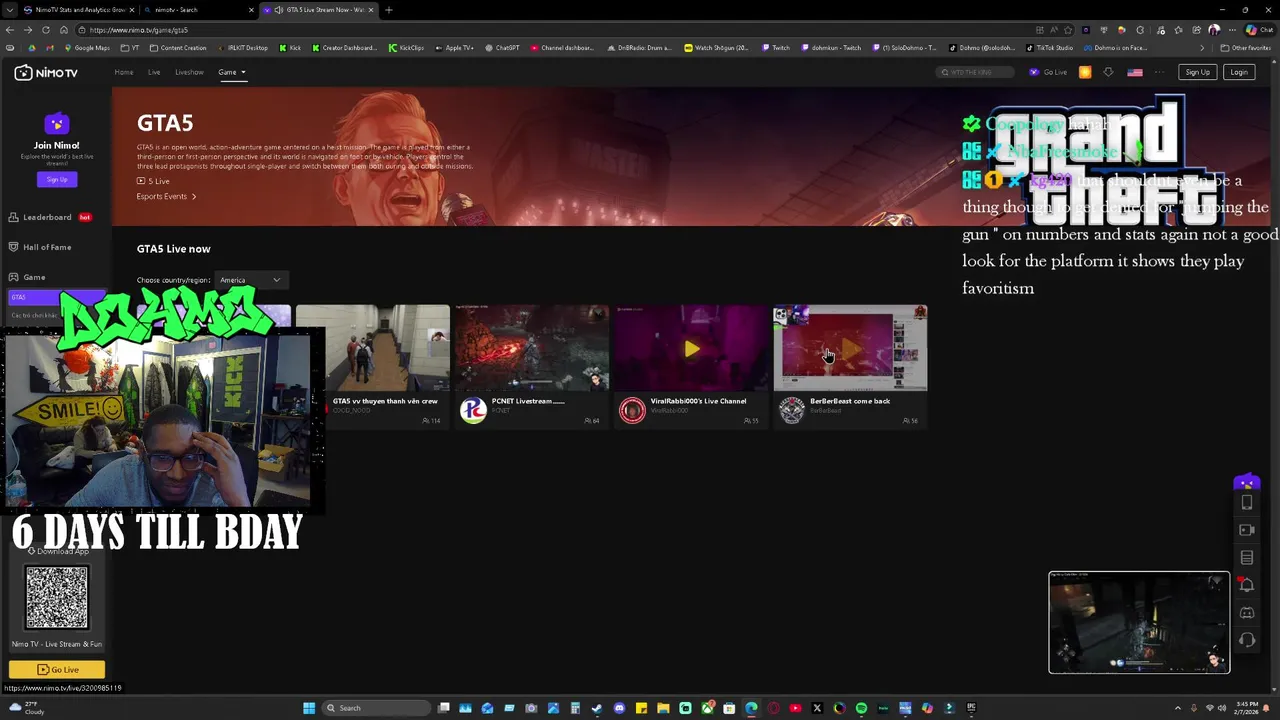
Task: Click the Login button
Action: tap(1239, 72)
